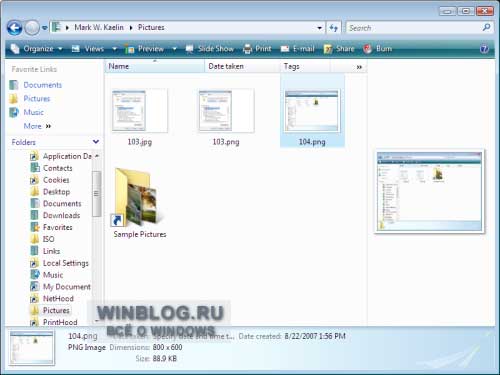Click the Back navigation arrow
Viewport: 500px width, 375px height.
point(15,28)
